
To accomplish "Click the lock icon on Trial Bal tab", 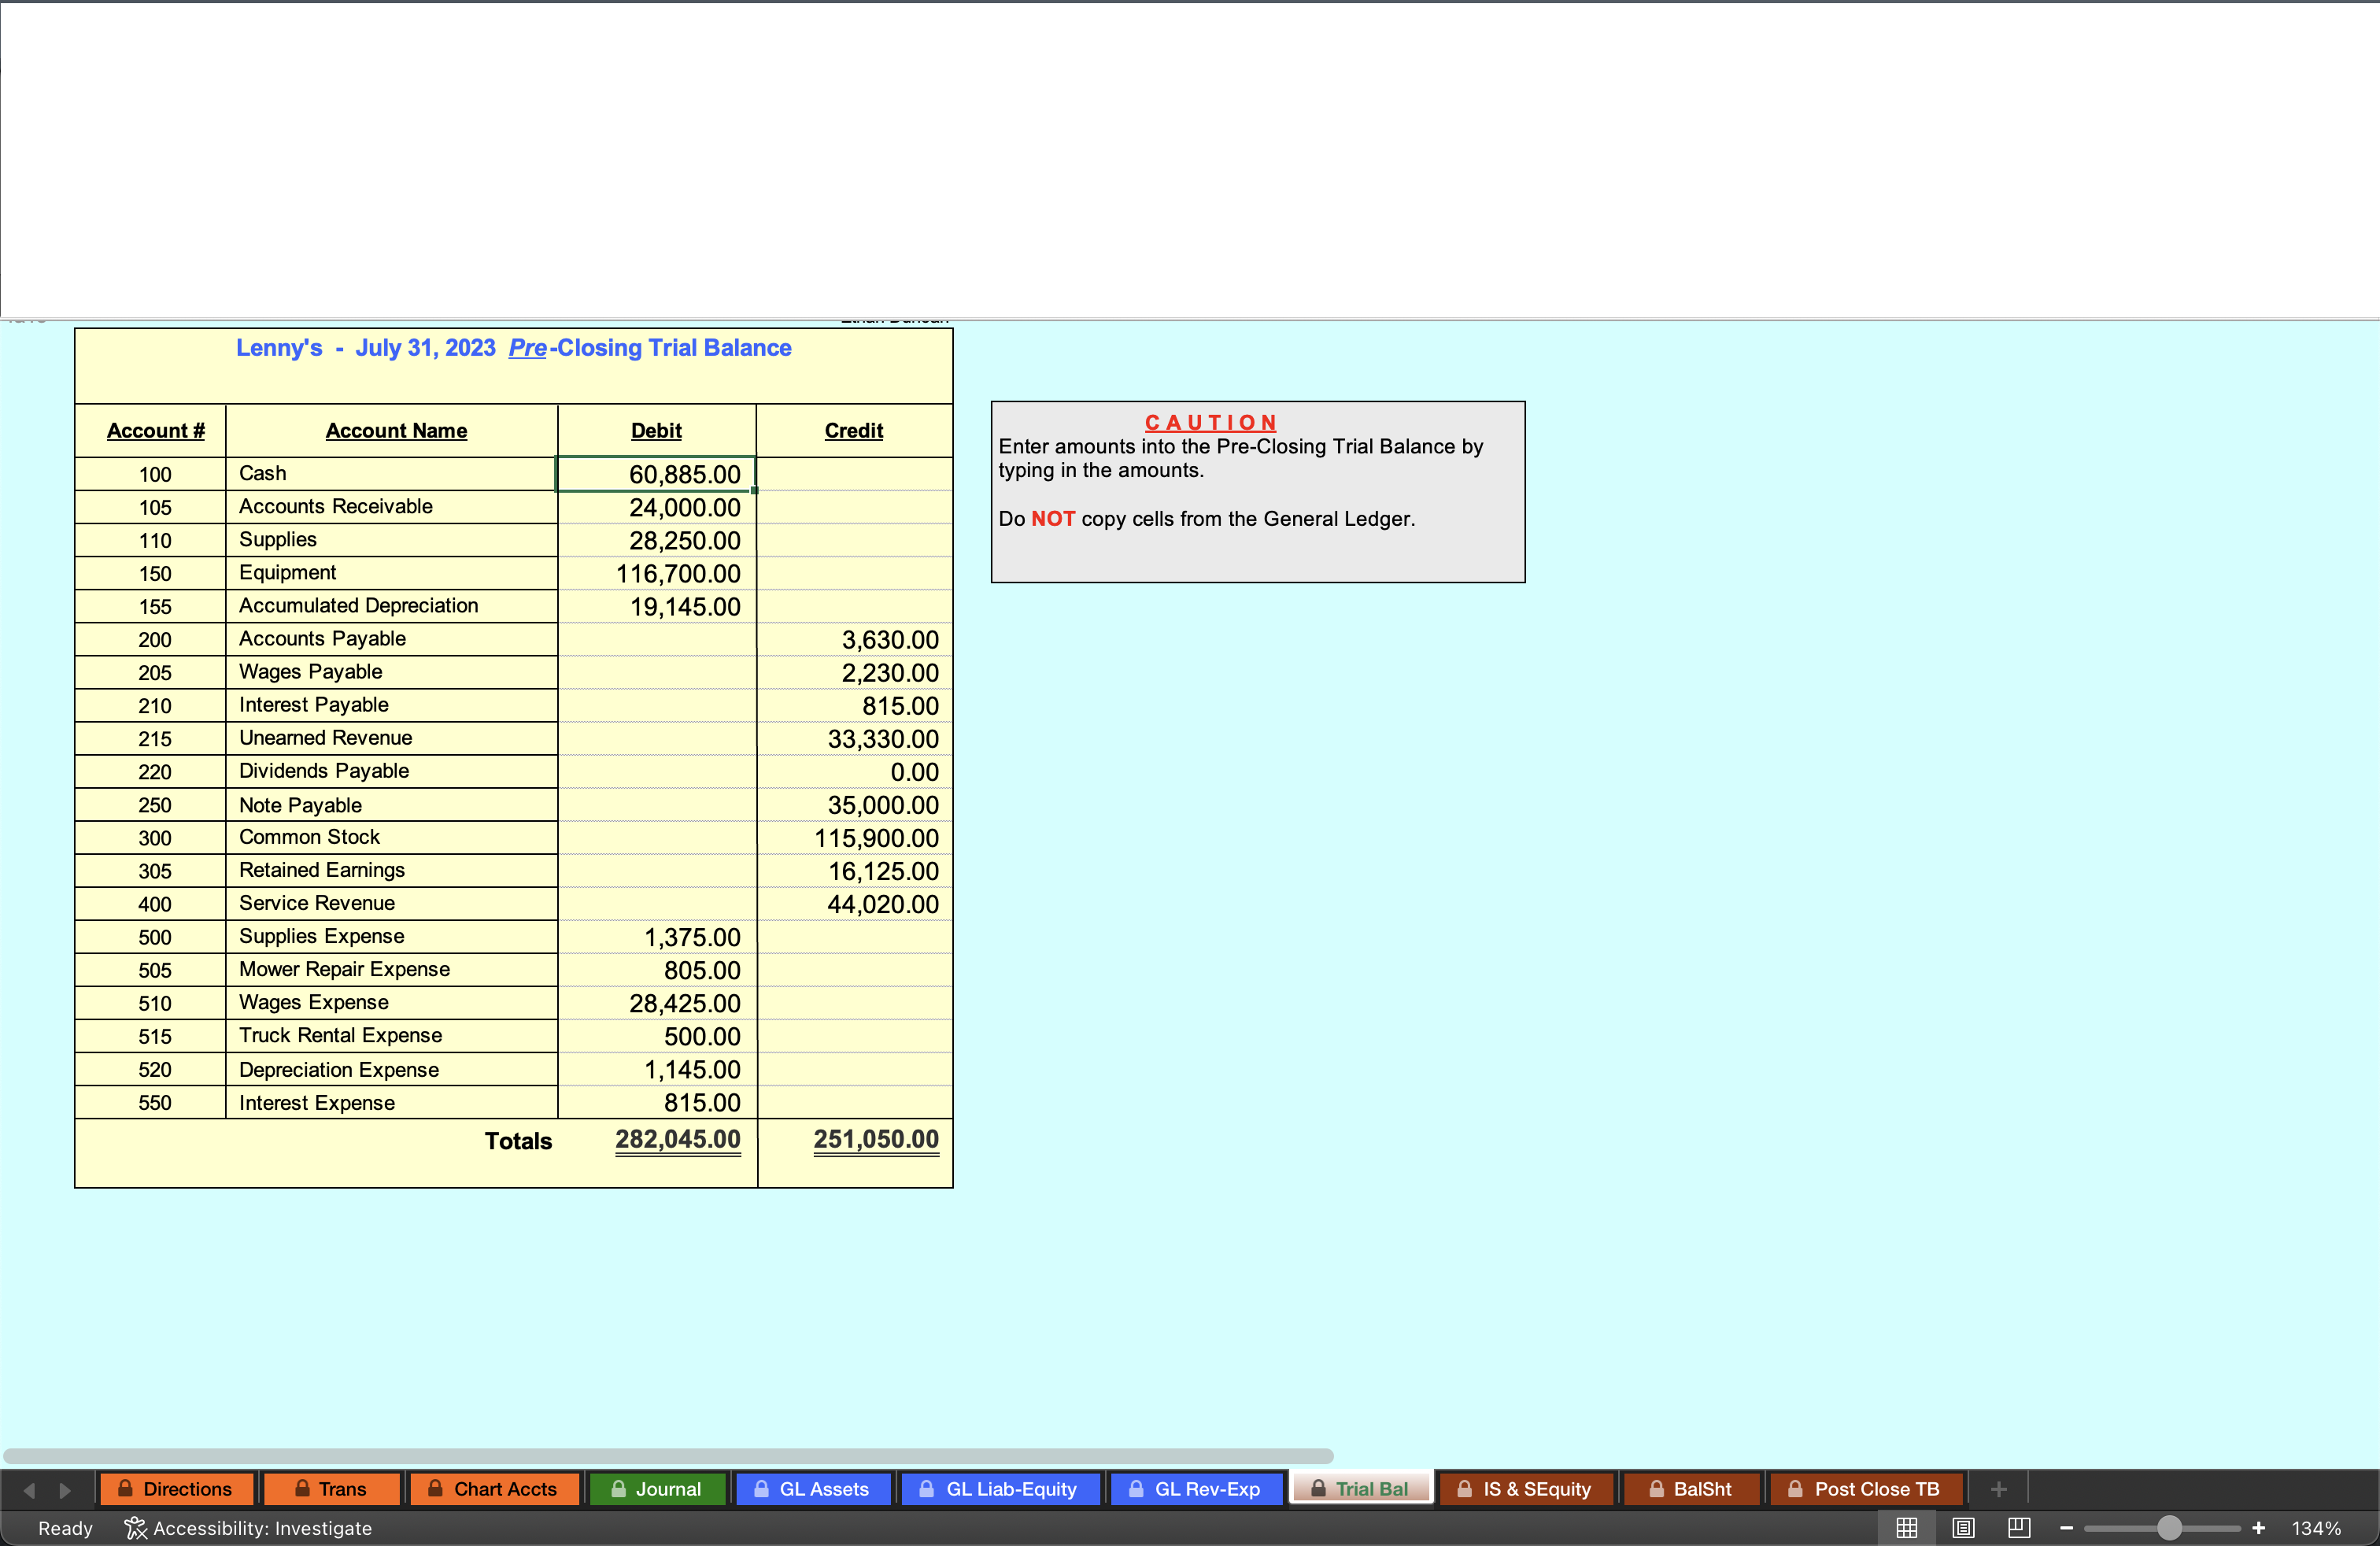I will (x=1318, y=1489).
